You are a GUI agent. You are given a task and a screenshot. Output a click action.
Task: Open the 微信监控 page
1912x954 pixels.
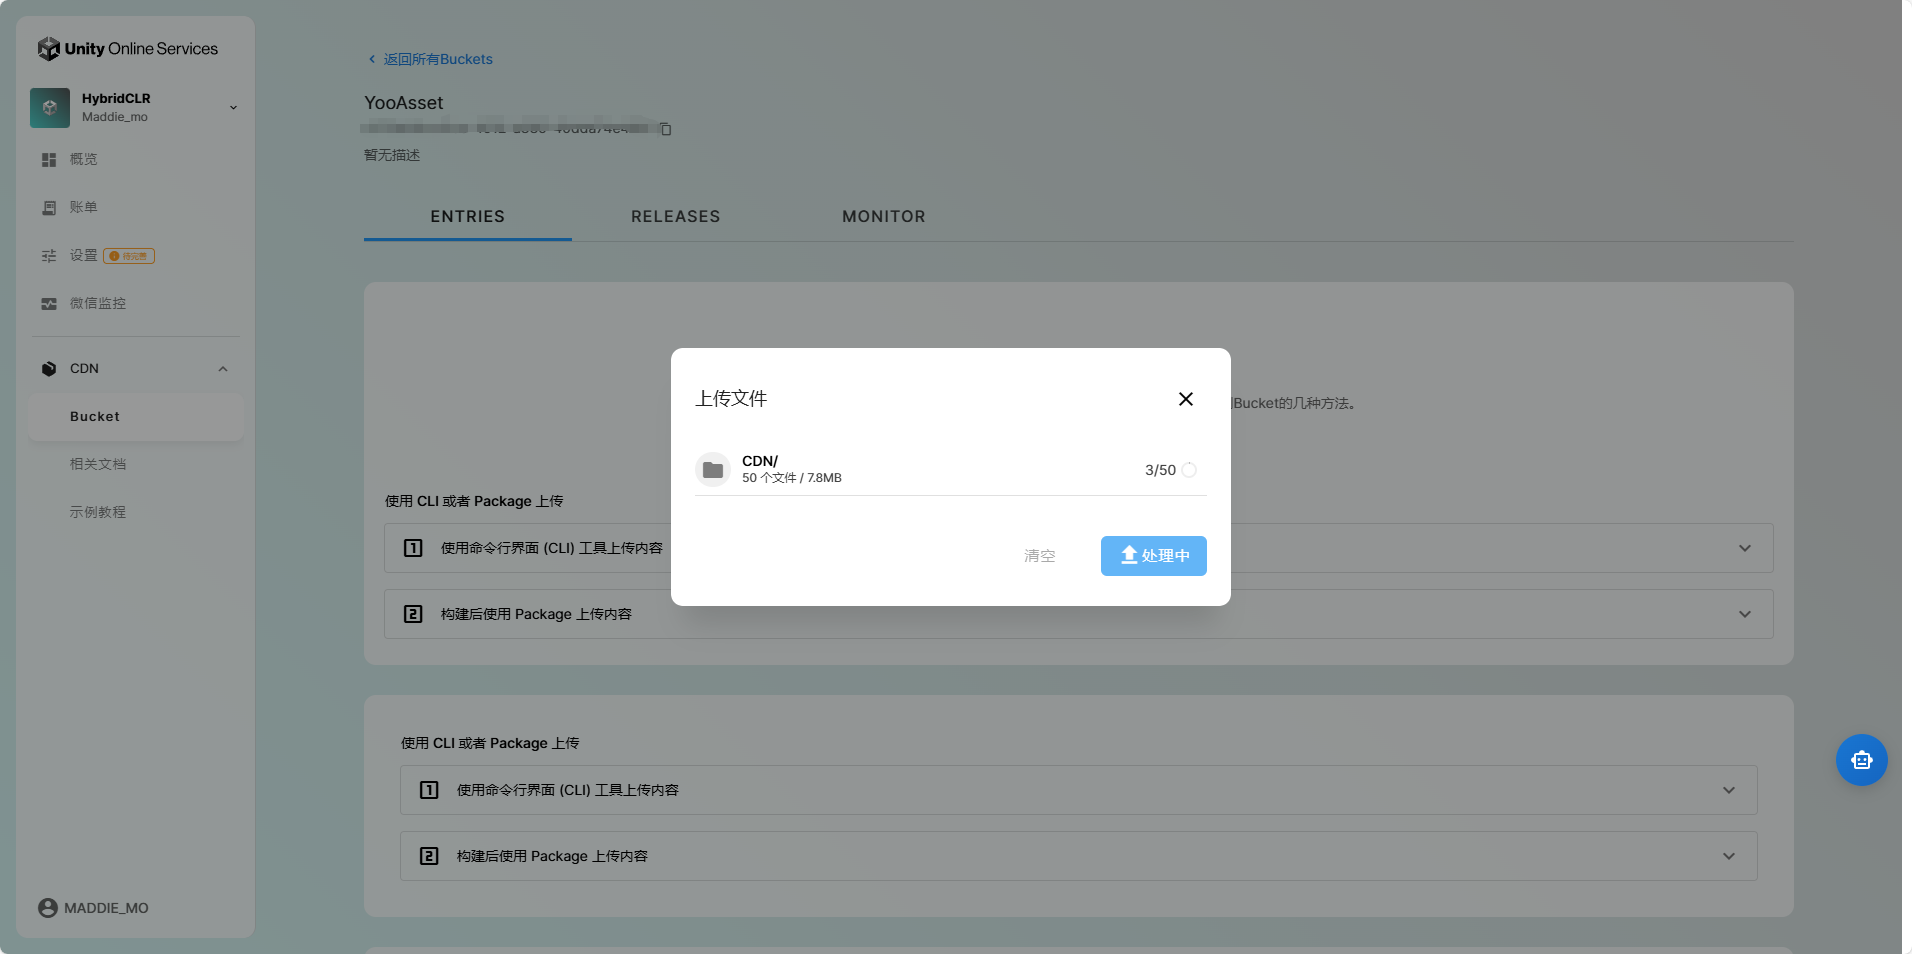click(x=97, y=303)
